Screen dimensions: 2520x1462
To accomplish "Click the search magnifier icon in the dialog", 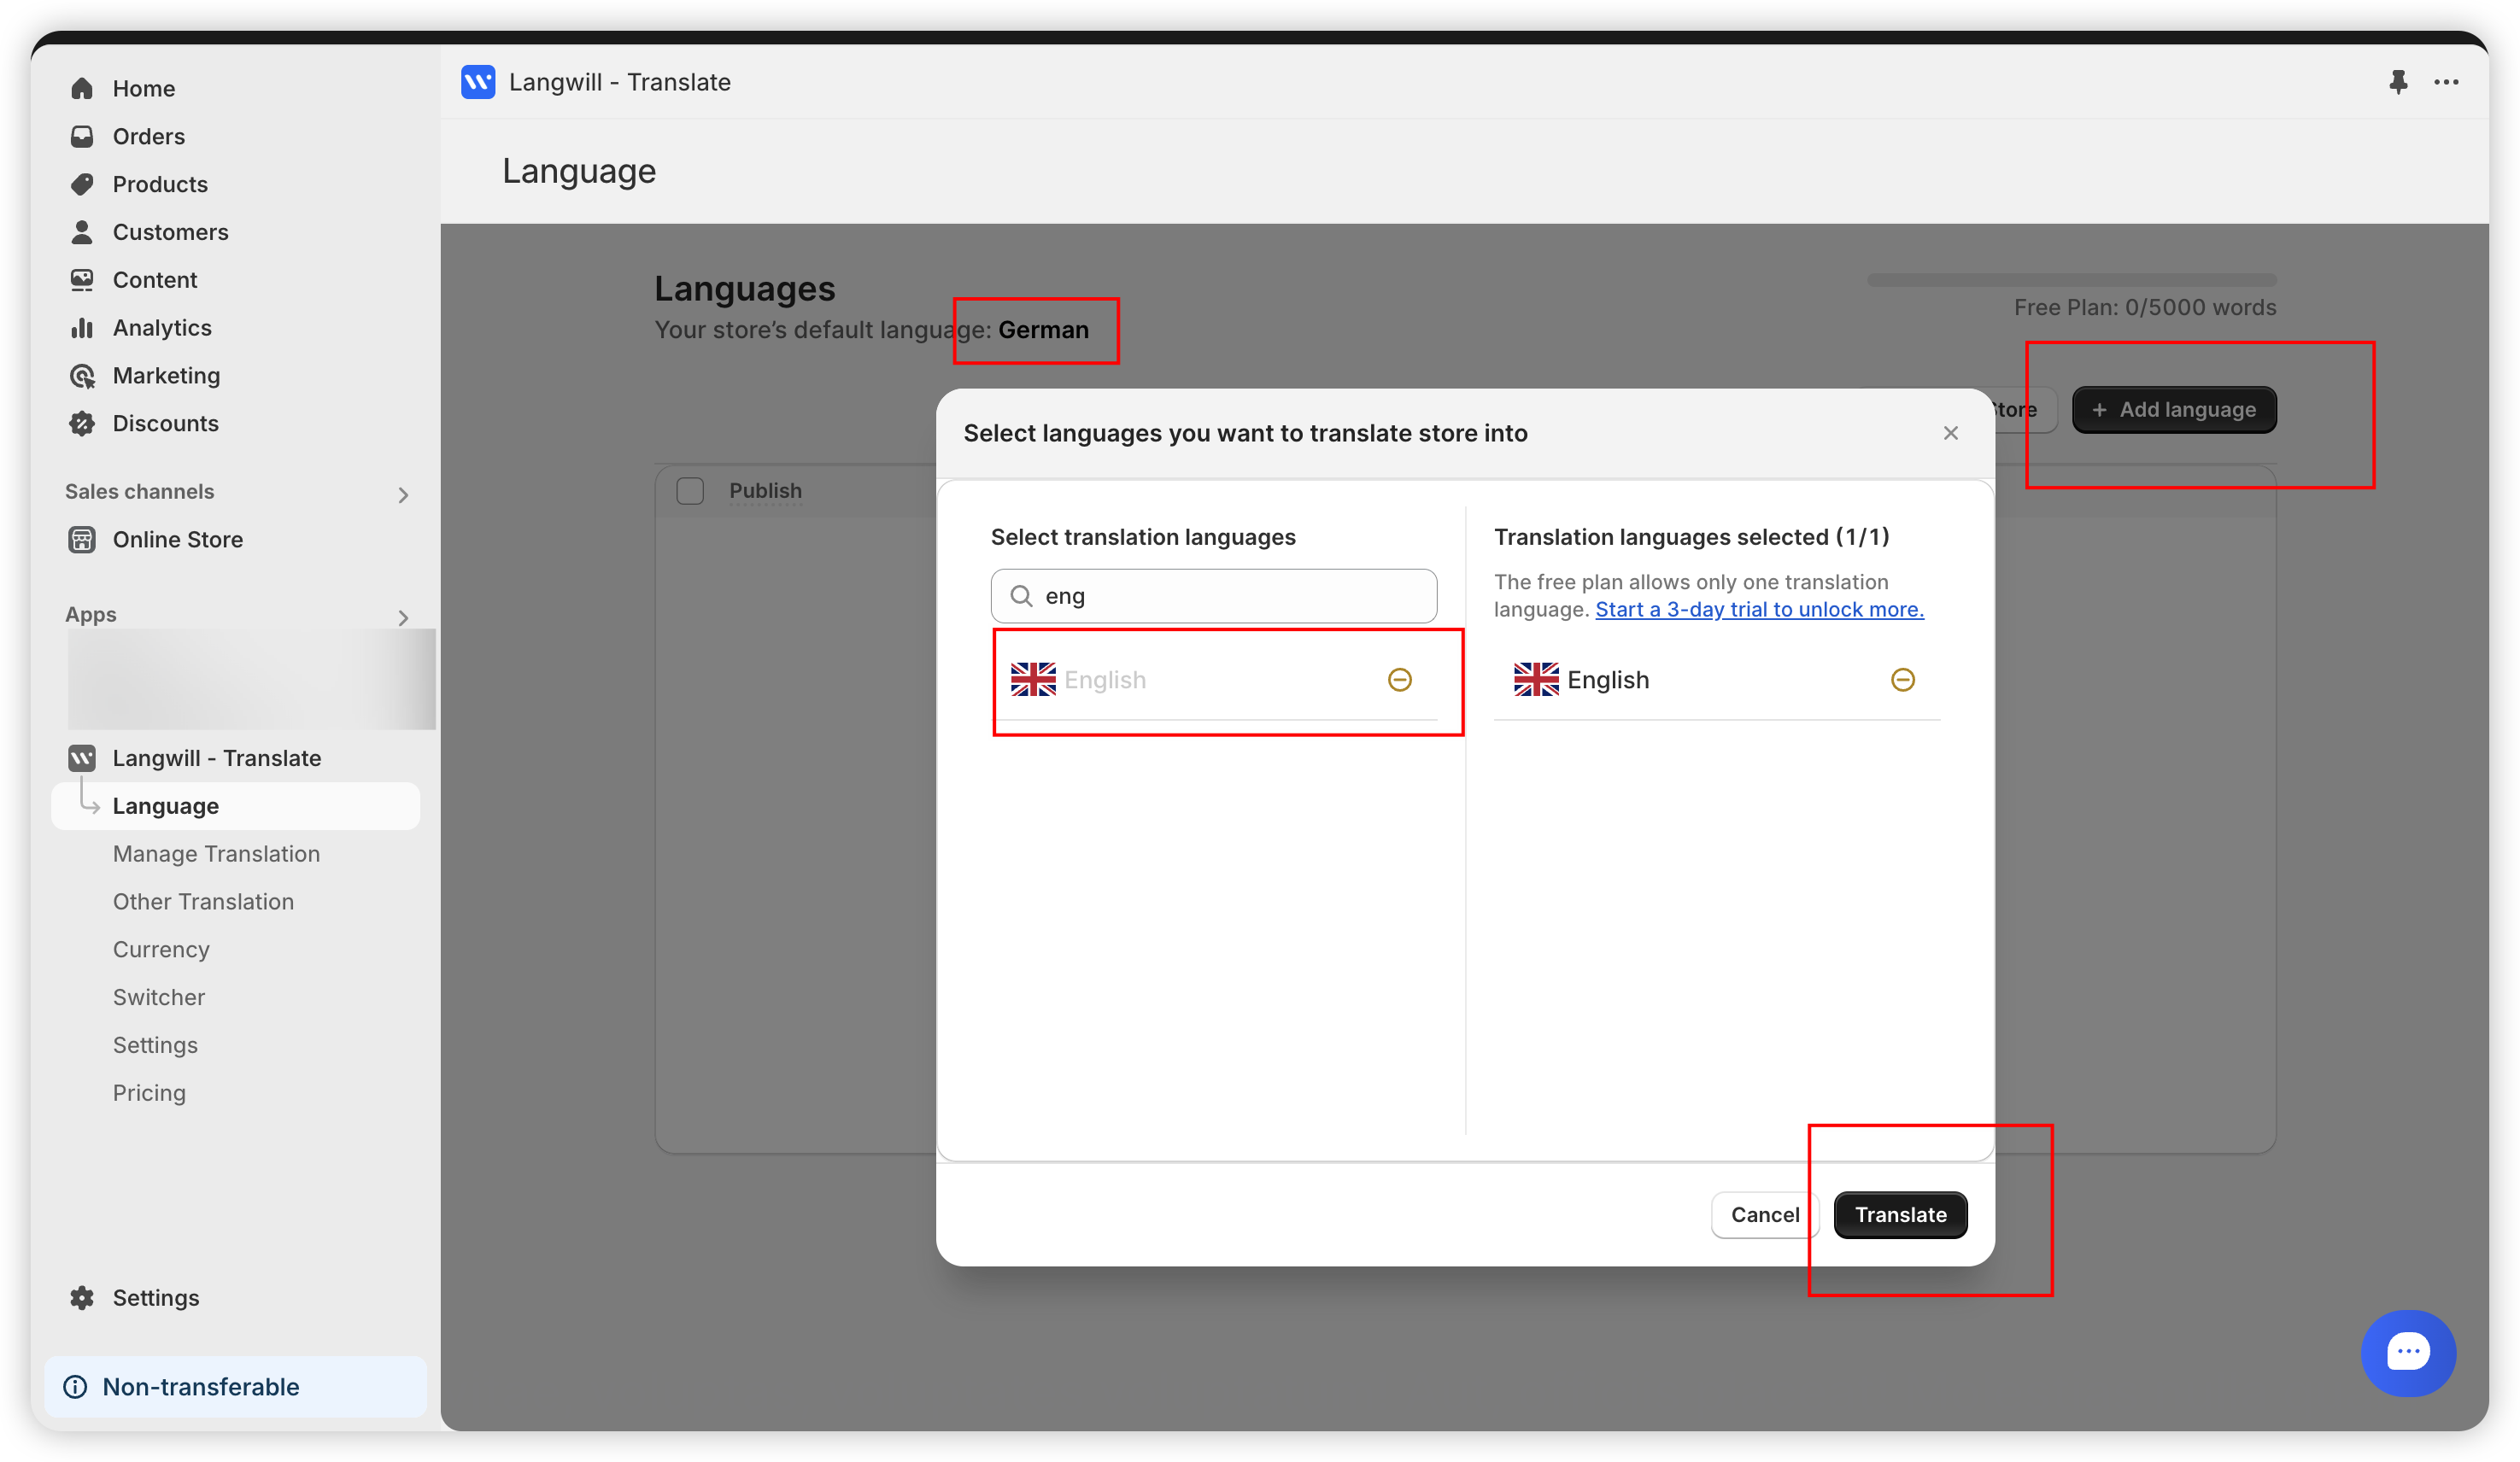I will (x=1021, y=596).
